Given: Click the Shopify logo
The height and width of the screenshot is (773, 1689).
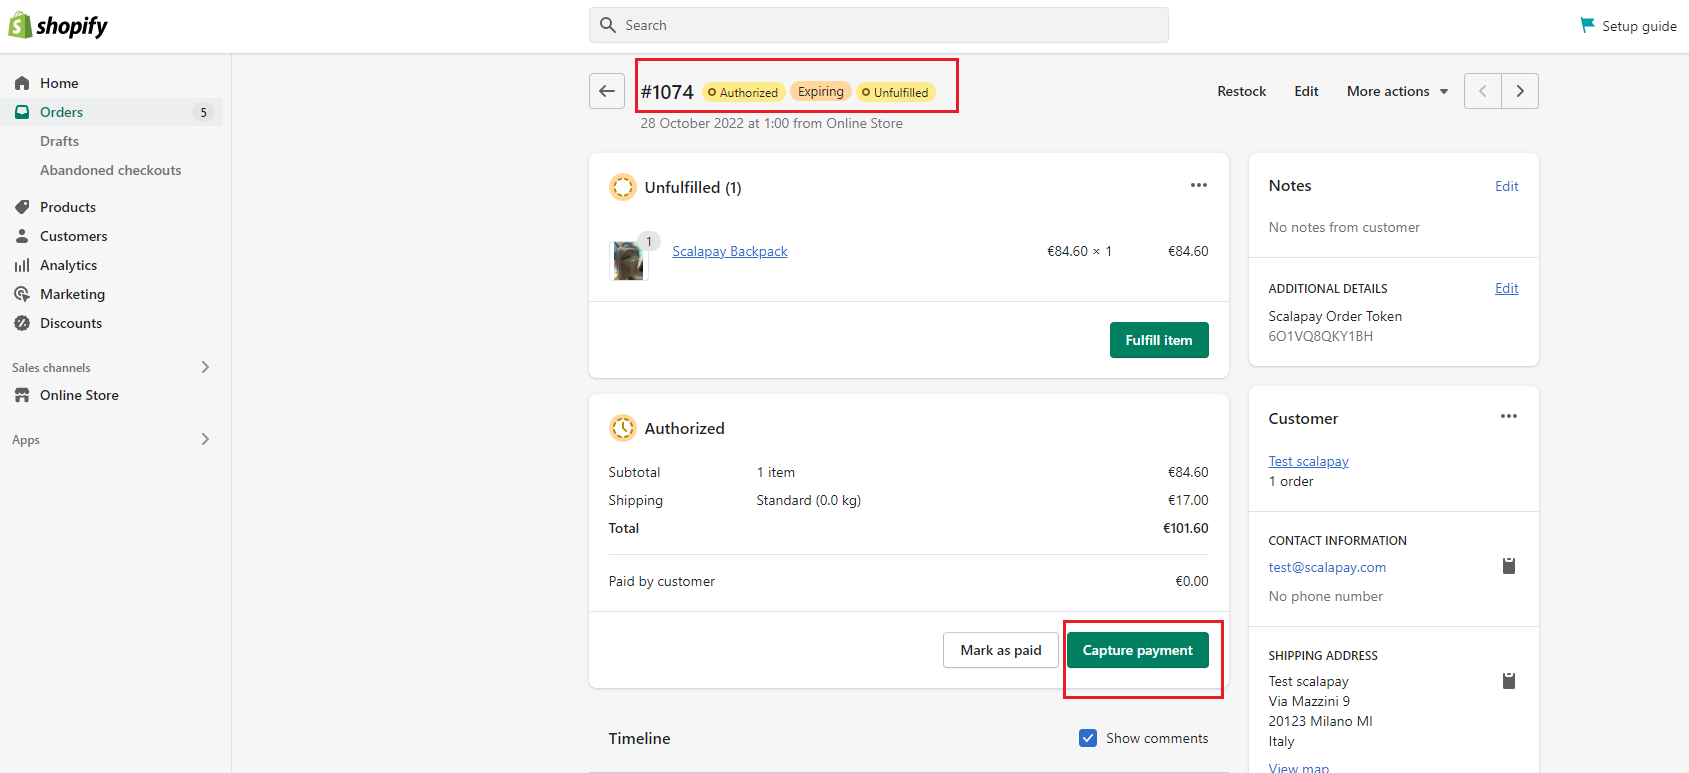Looking at the screenshot, I should click(57, 25).
